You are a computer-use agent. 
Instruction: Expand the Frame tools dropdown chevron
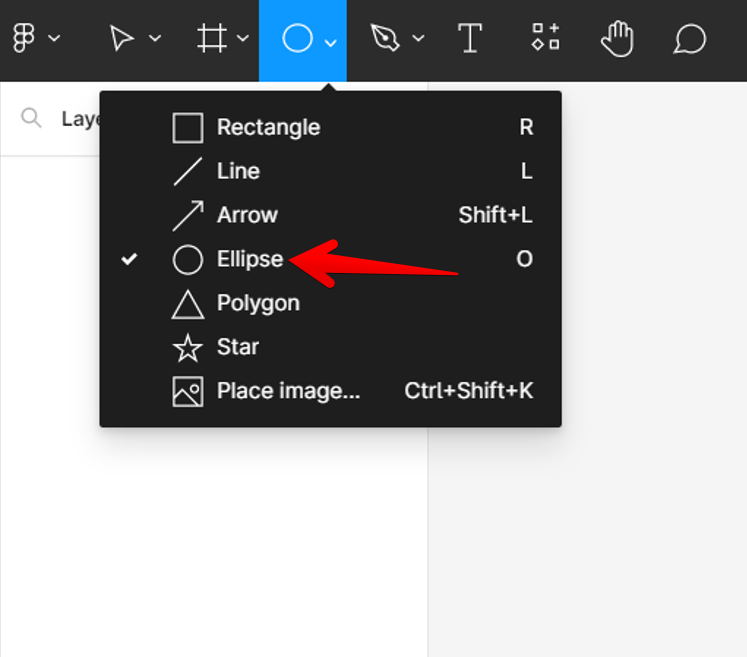click(243, 40)
